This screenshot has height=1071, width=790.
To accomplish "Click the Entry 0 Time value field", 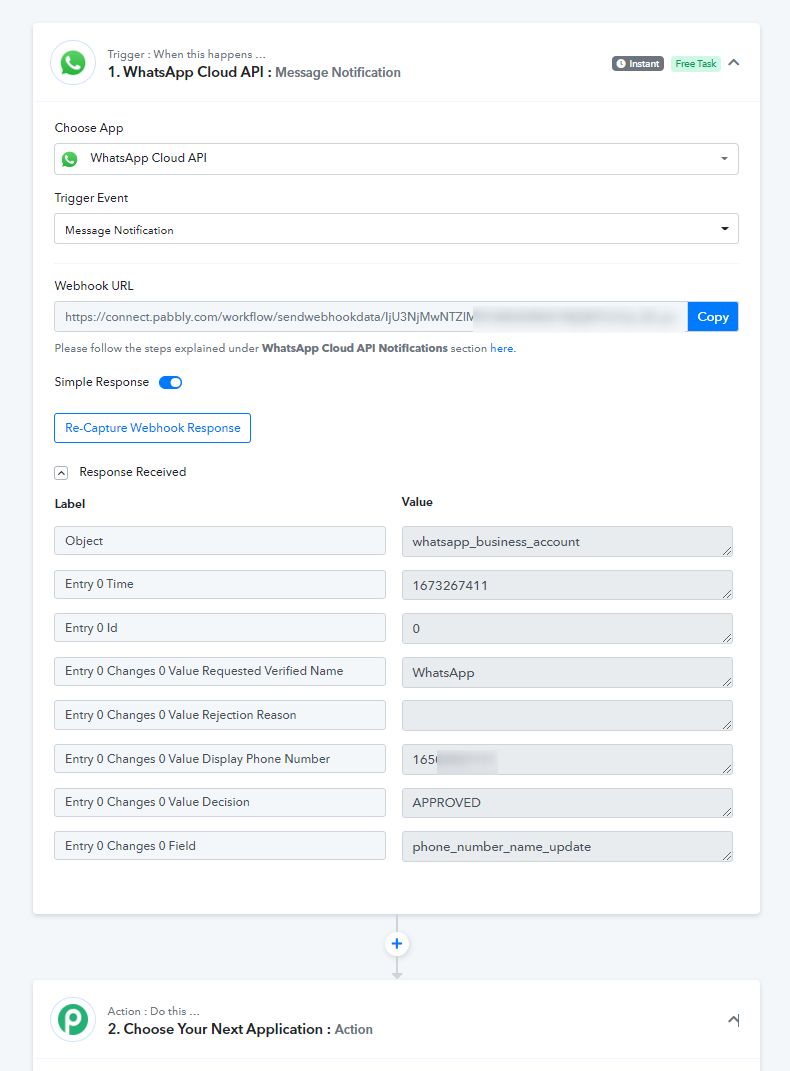I will pyautogui.click(x=566, y=585).
